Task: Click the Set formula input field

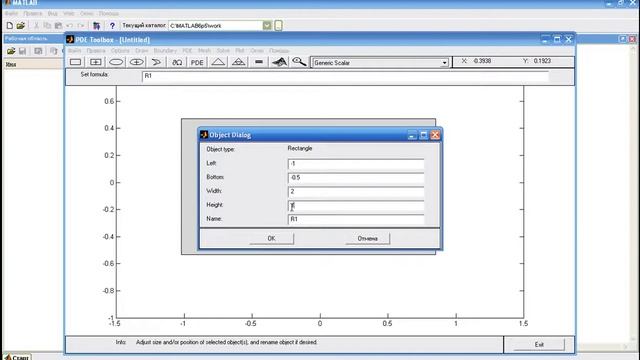Action: tap(345, 76)
